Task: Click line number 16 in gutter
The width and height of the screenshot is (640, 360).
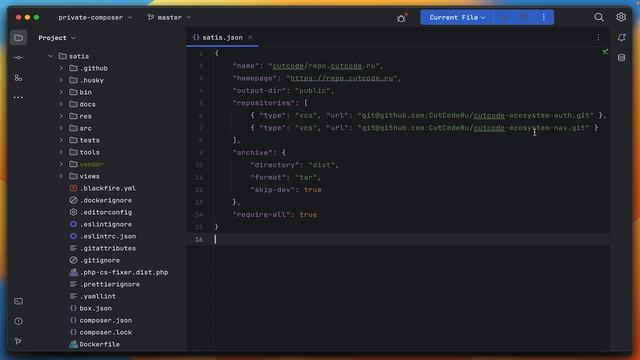Action: pyautogui.click(x=199, y=239)
